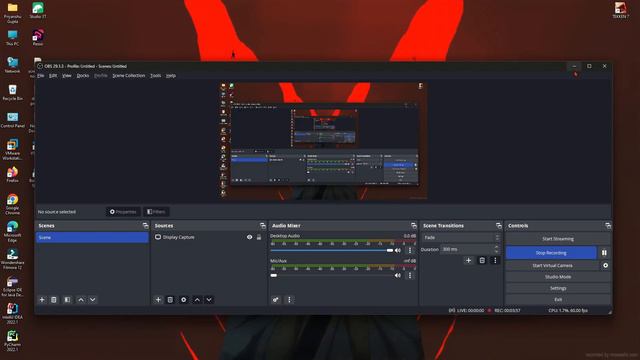This screenshot has height=360, width=640.
Task: Float the Audio Mixer dock panel
Action: click(x=413, y=226)
